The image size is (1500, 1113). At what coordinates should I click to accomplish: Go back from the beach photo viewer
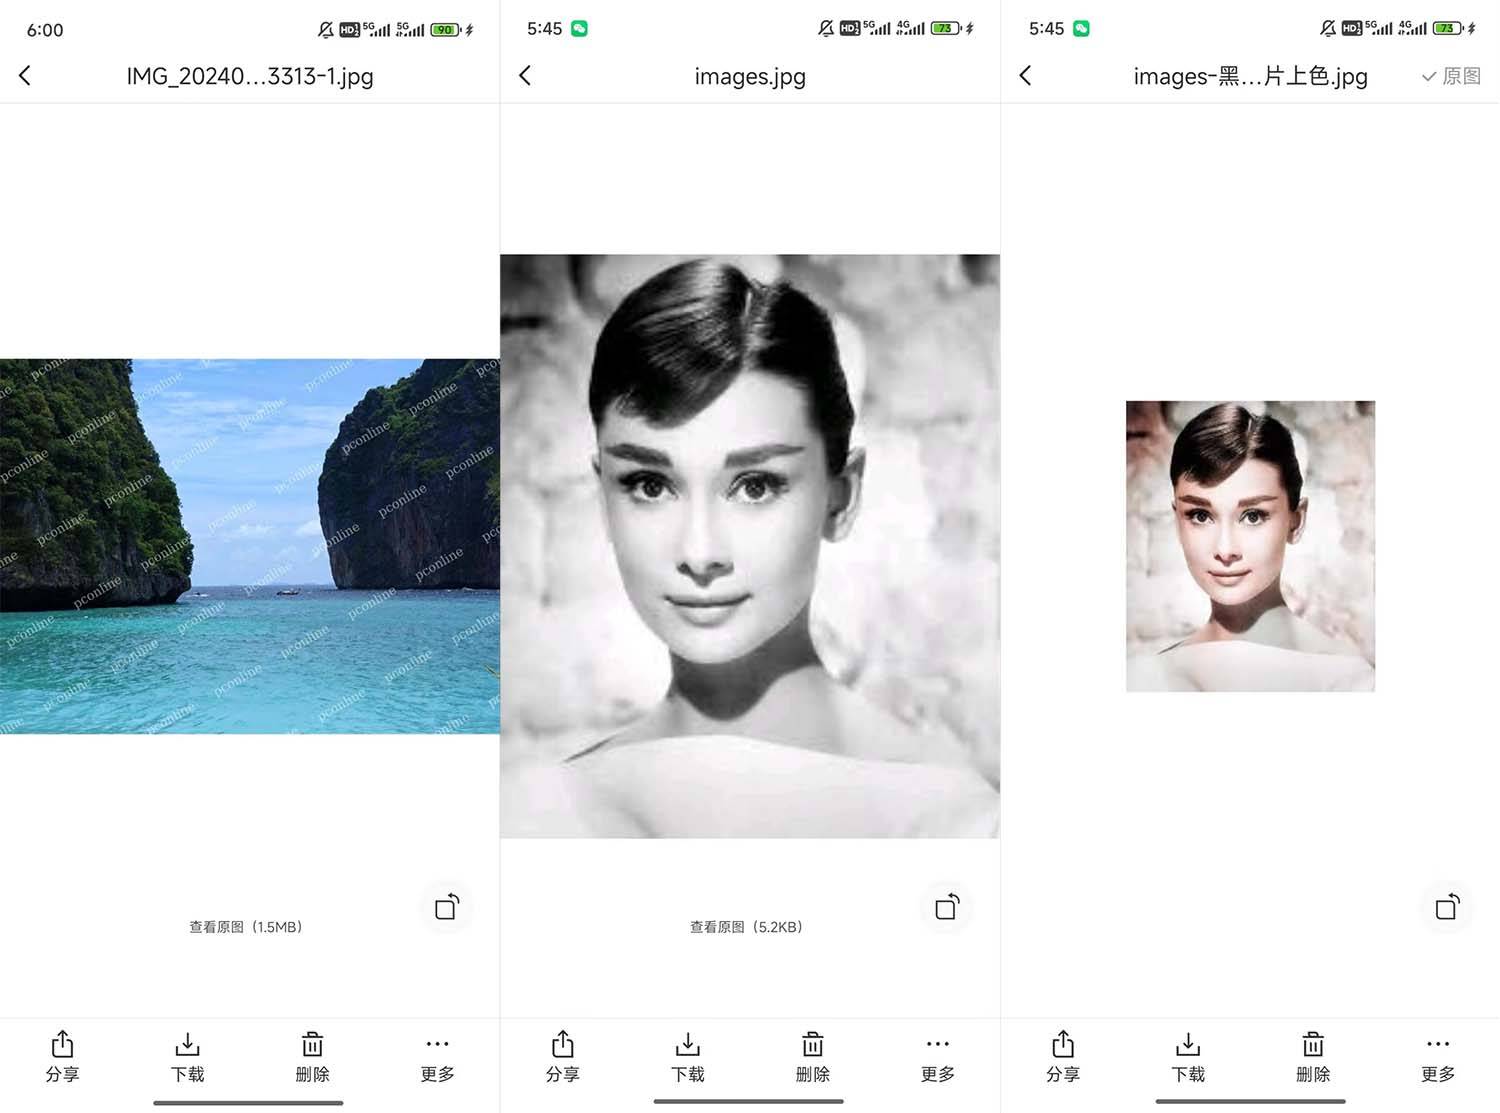tap(26, 76)
